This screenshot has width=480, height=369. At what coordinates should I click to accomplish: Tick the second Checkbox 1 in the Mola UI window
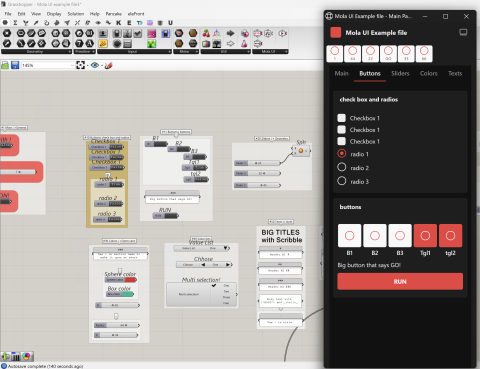(341, 129)
